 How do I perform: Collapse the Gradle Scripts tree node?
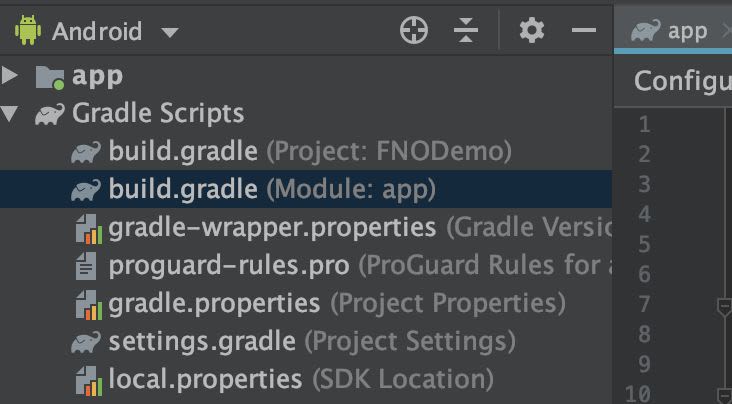pyautogui.click(x=9, y=114)
